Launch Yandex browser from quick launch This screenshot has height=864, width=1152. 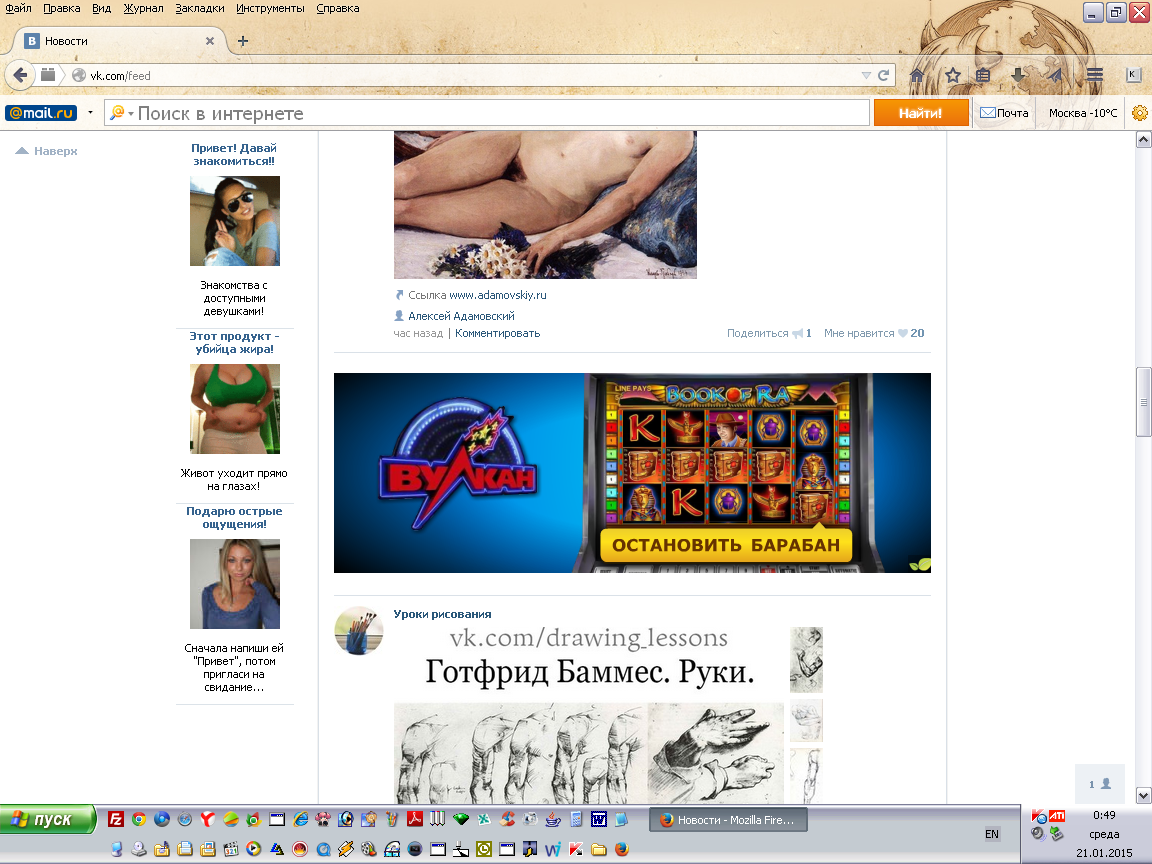[x=208, y=818]
